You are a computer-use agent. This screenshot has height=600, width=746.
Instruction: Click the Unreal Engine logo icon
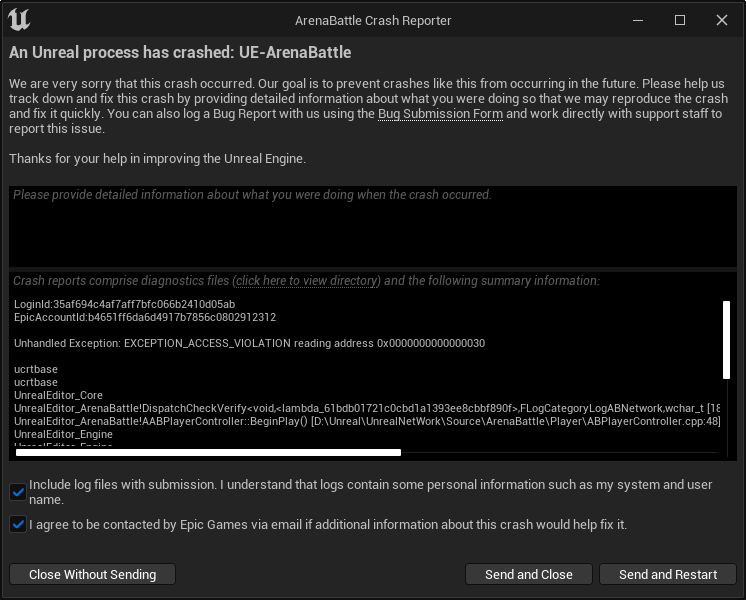(18, 20)
